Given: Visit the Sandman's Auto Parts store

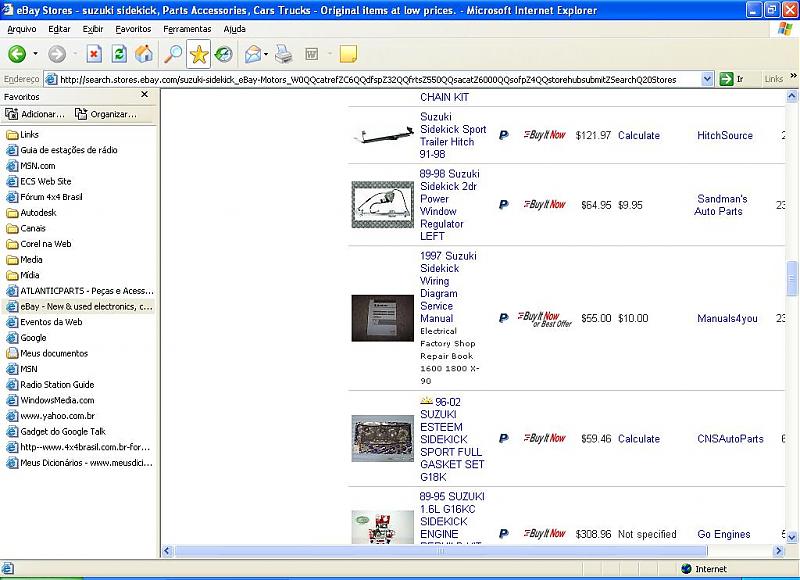Looking at the screenshot, I should pyautogui.click(x=720, y=205).
